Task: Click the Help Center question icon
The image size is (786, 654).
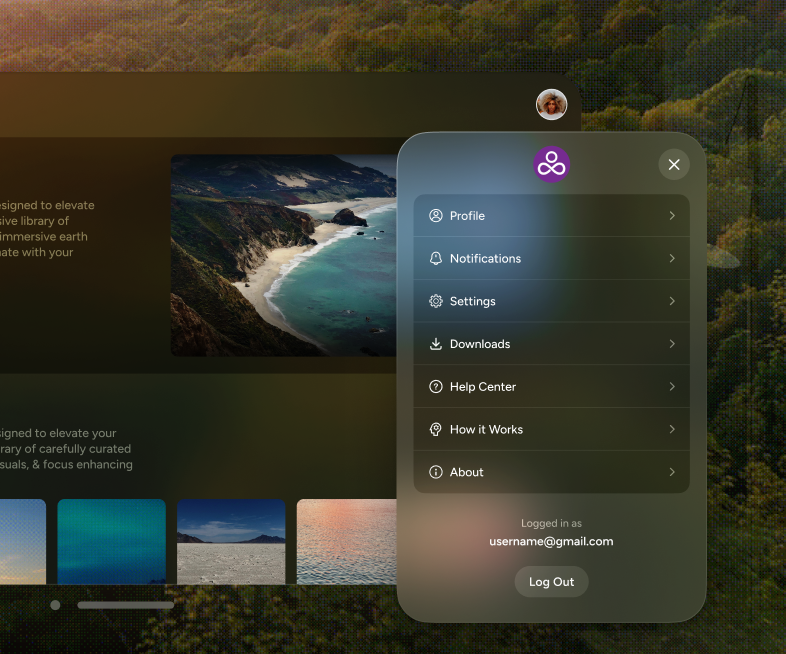Action: pos(436,386)
